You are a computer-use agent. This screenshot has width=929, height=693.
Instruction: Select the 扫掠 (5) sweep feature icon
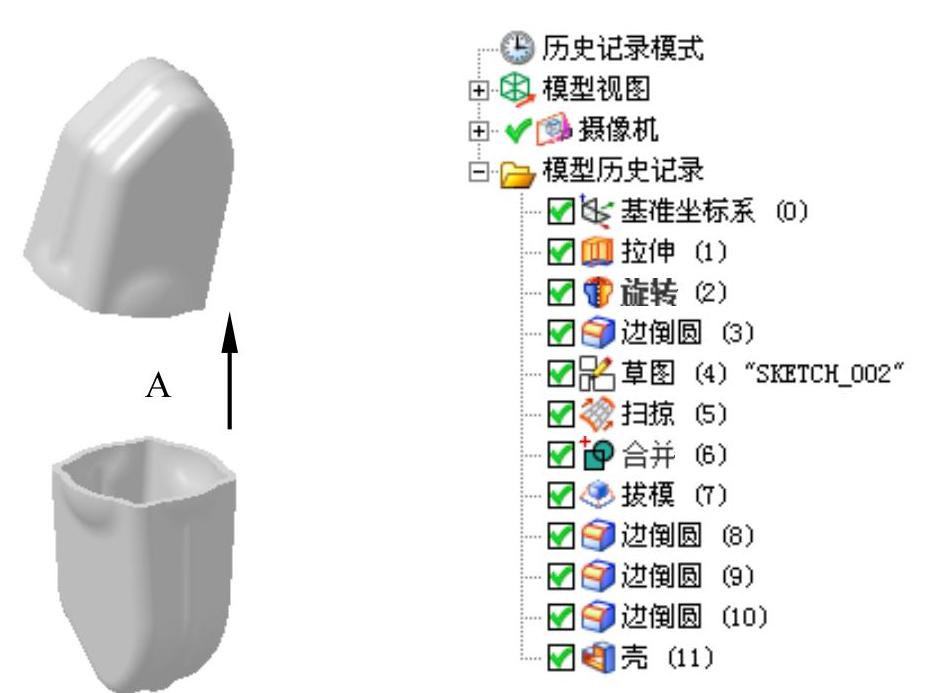(596, 414)
